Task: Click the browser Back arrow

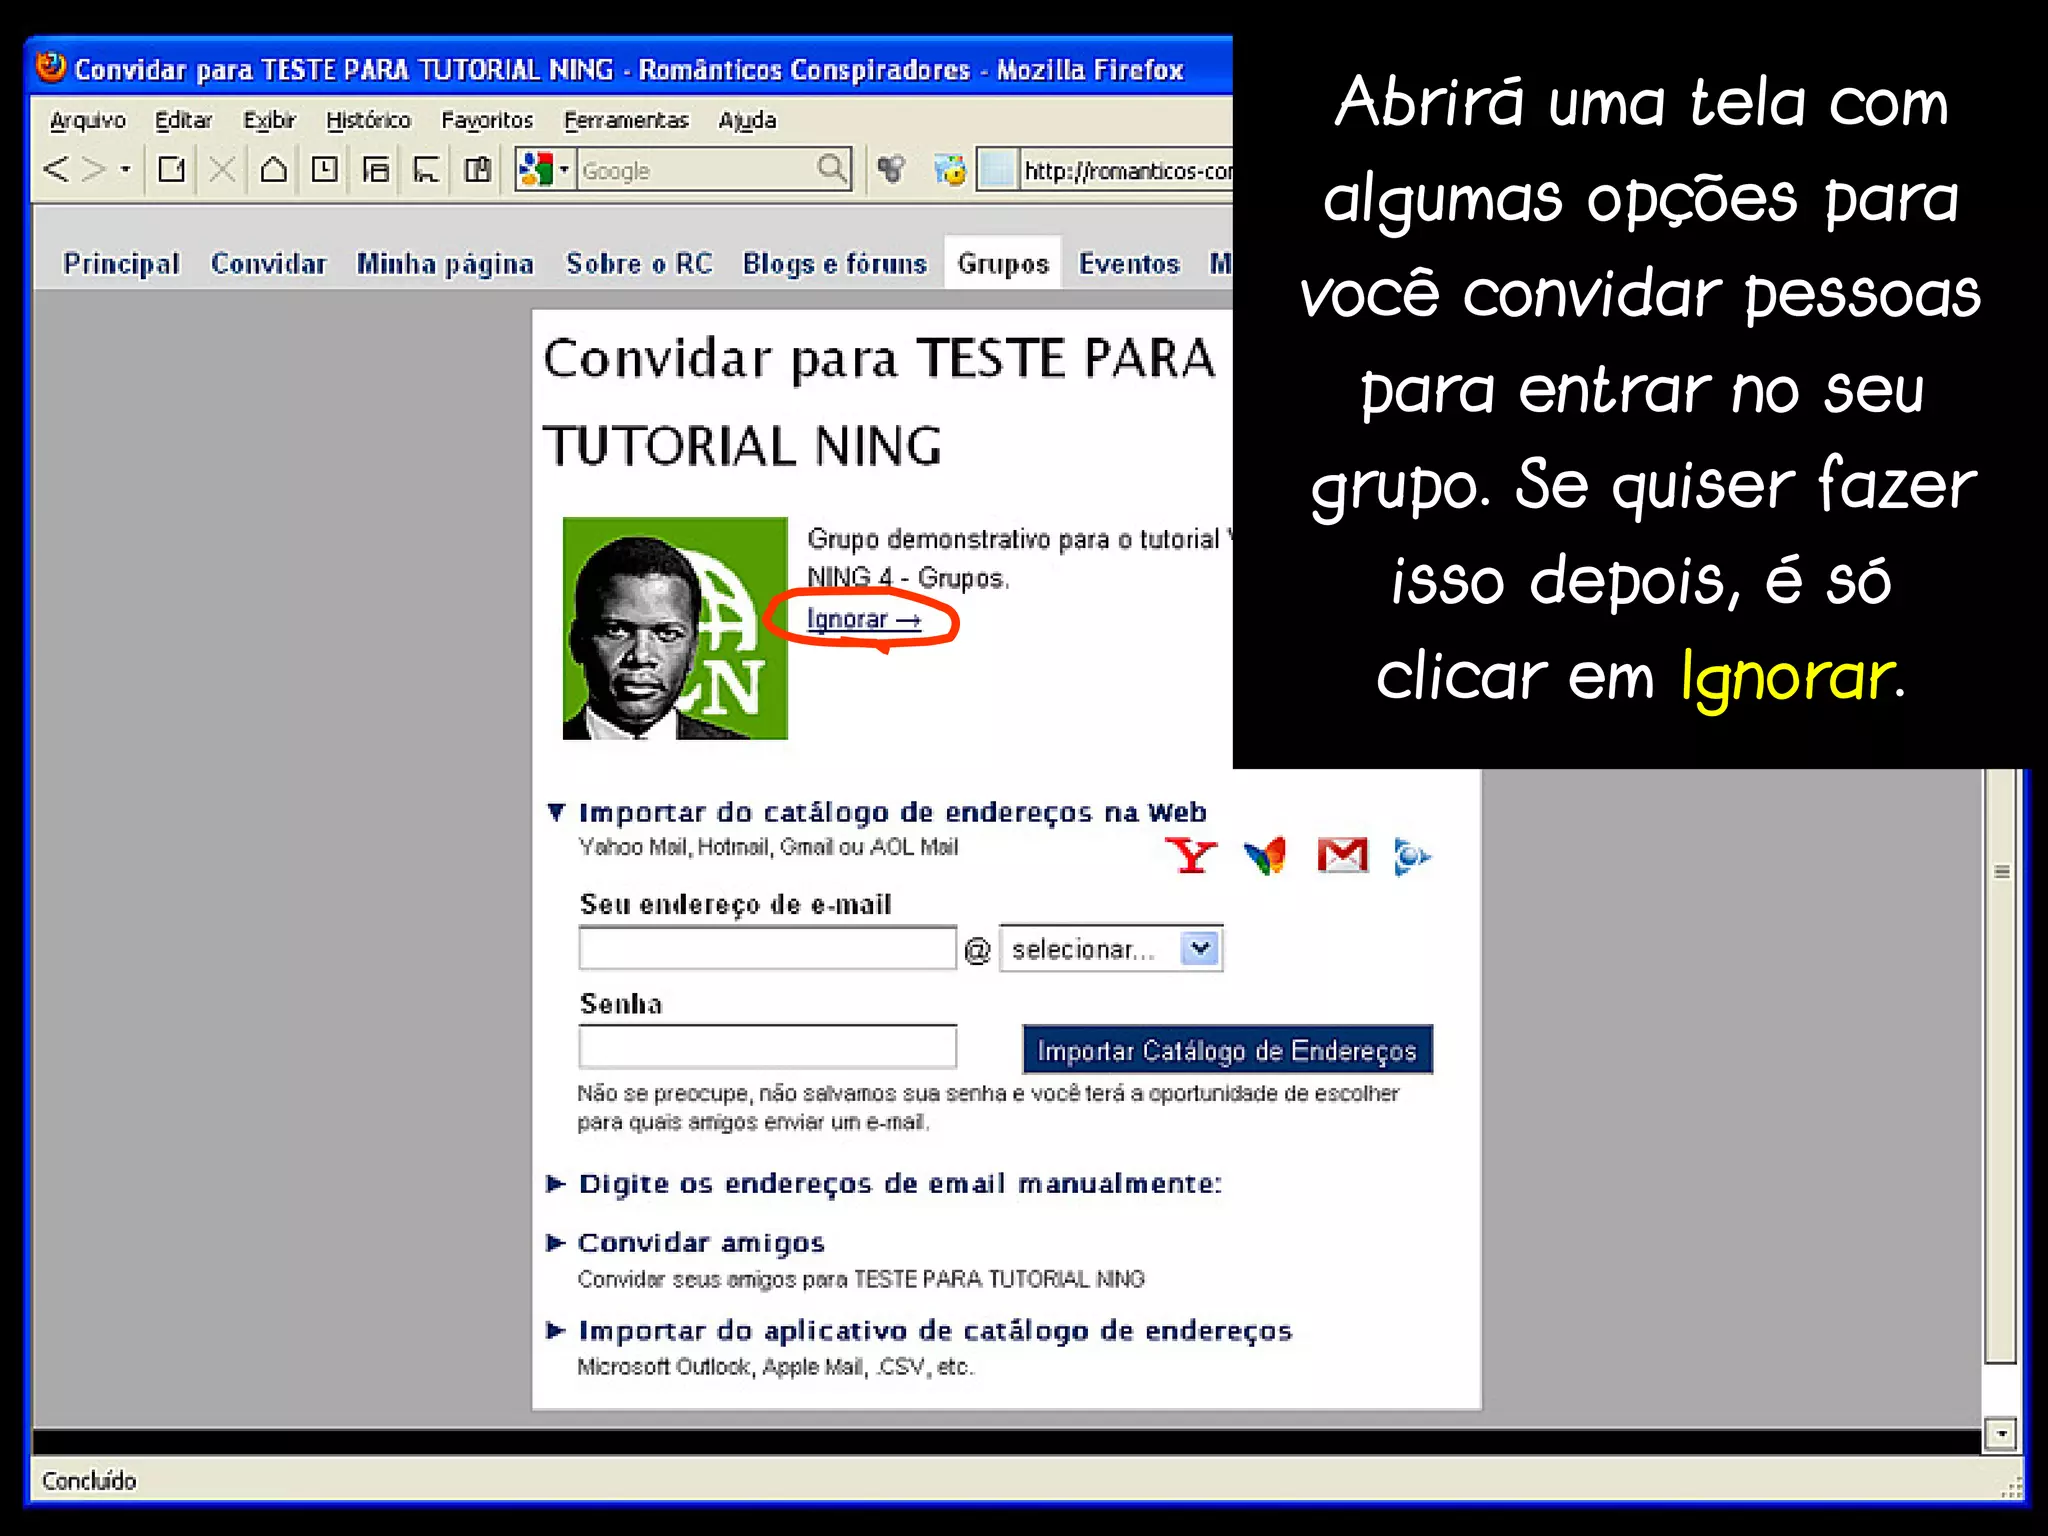Action: pos(57,169)
